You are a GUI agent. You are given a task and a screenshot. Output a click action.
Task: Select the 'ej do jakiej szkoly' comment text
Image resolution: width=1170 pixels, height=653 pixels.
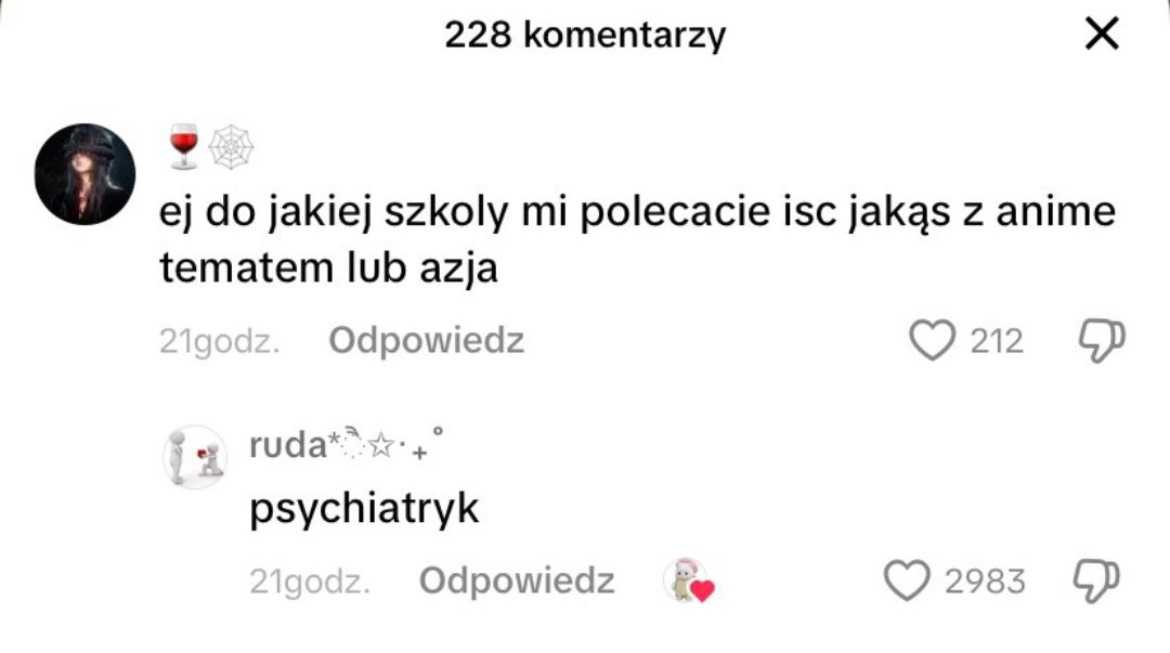pyautogui.click(x=637, y=239)
